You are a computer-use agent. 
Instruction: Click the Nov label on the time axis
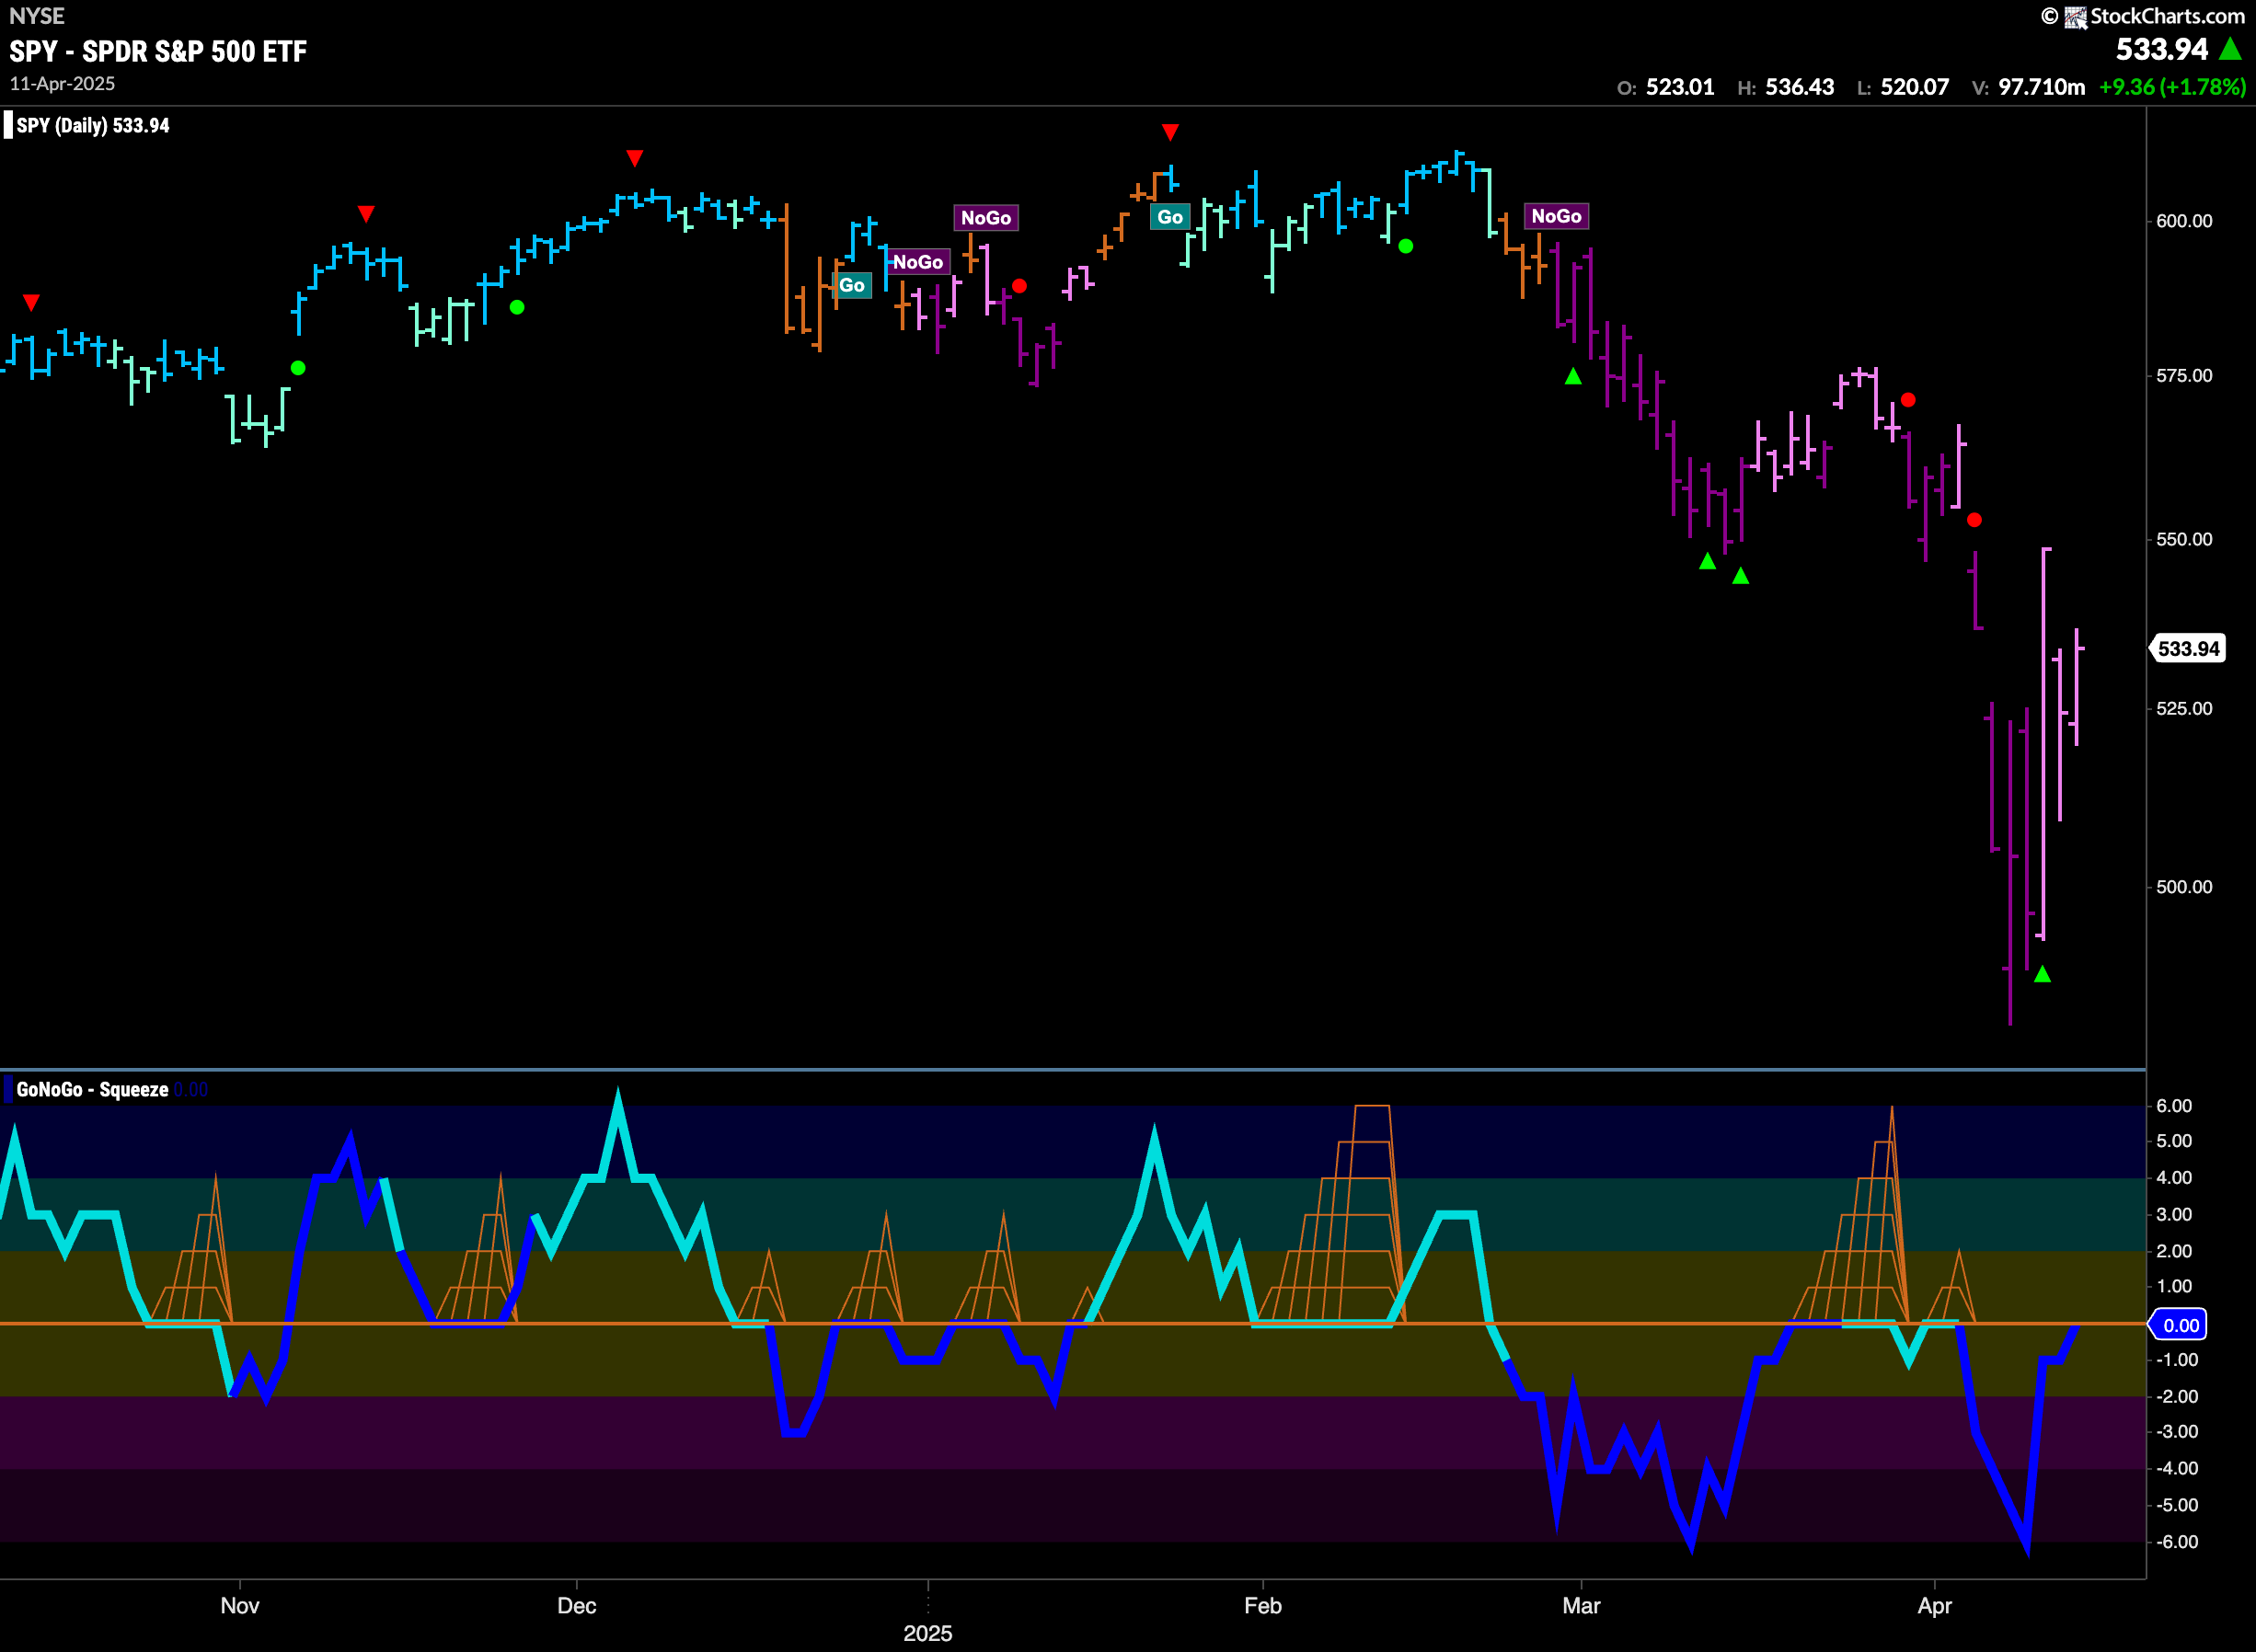(240, 1605)
